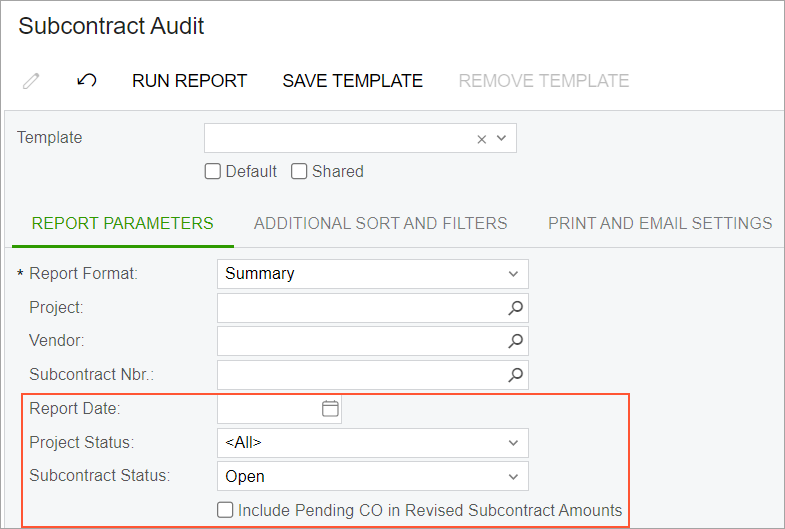The height and width of the screenshot is (529, 785).
Task: Open the Report Date calendar icon
Action: tap(330, 408)
